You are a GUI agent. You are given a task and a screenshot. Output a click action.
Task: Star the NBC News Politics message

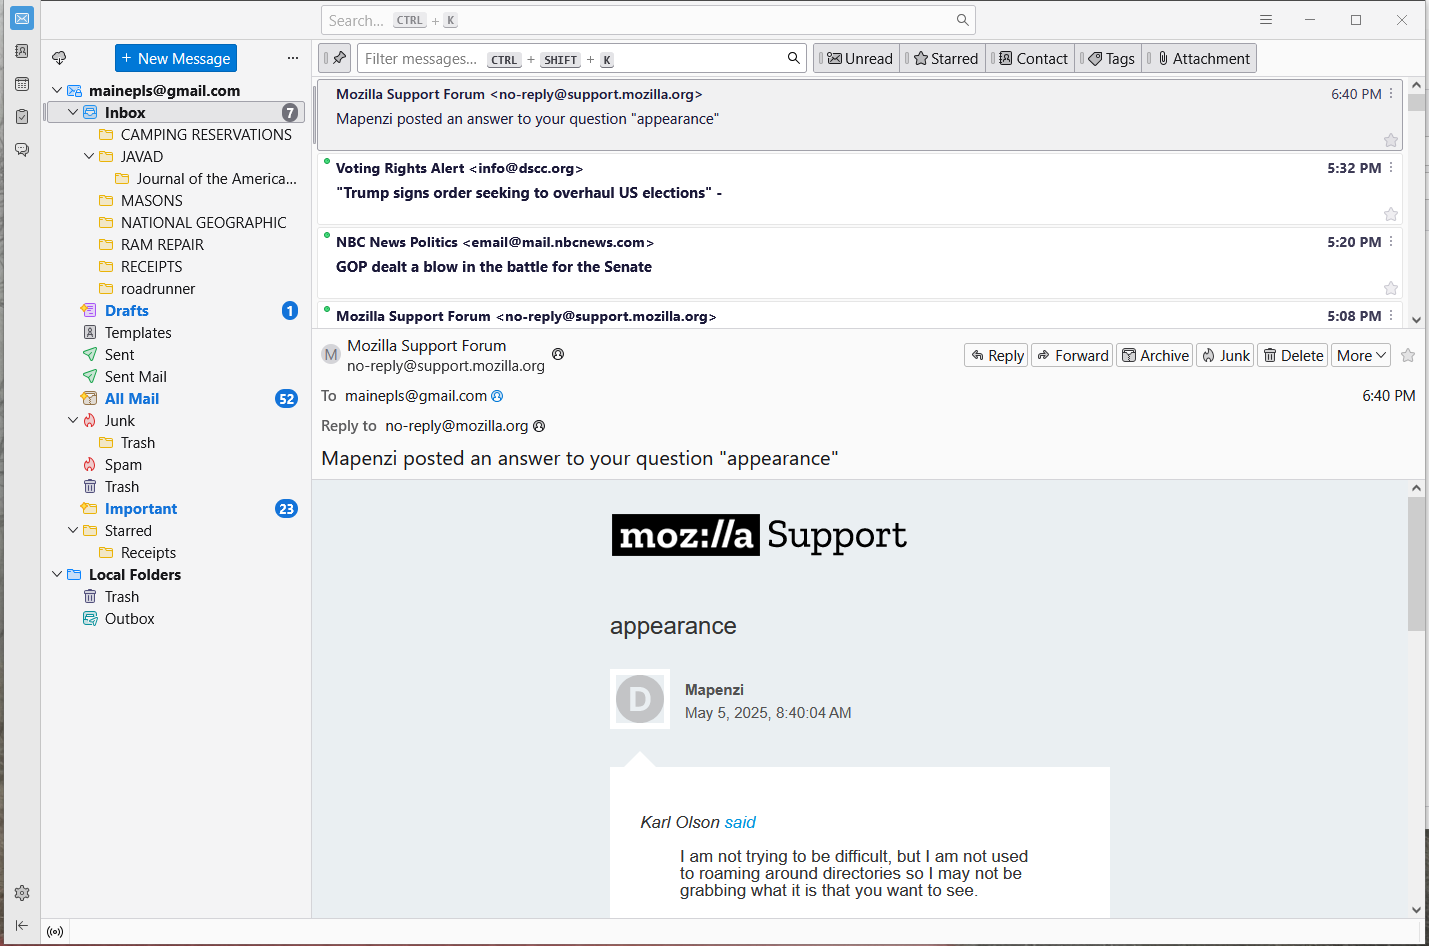click(1391, 288)
